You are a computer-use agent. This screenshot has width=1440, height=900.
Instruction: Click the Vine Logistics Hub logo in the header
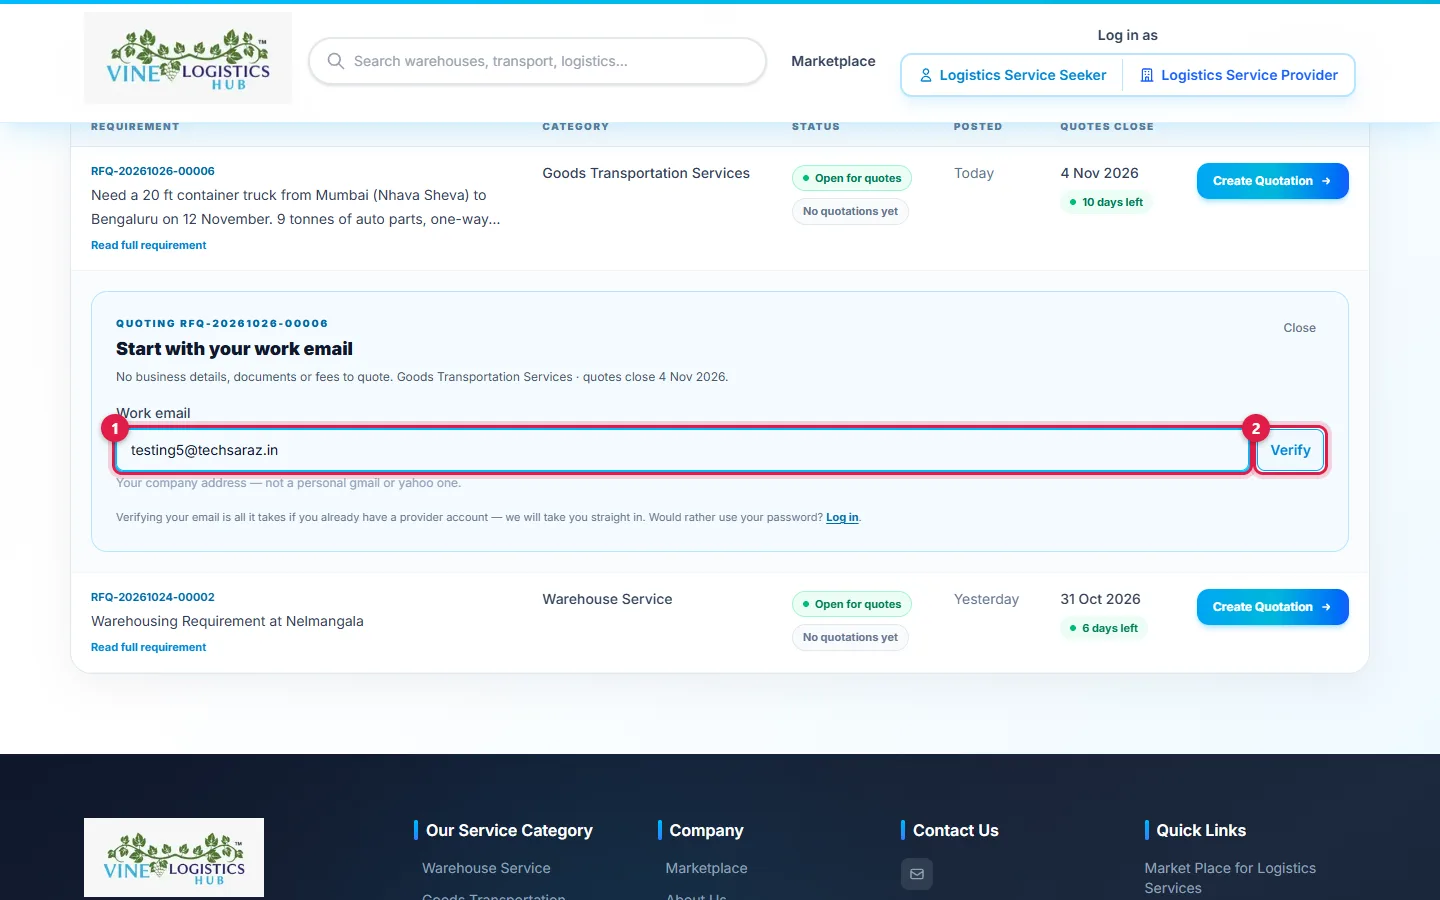pyautogui.click(x=188, y=59)
